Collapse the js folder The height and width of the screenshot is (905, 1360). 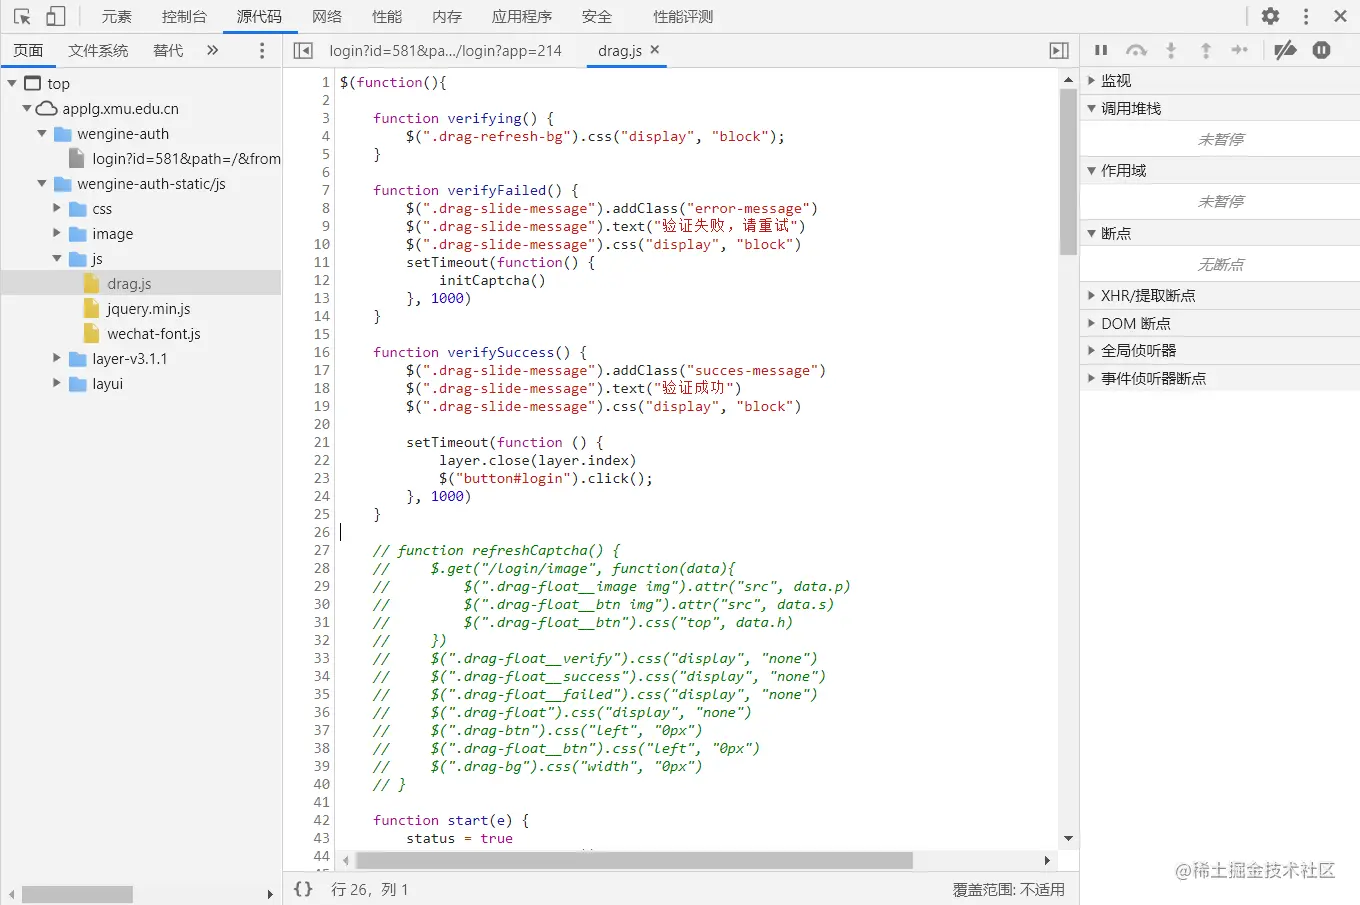pos(57,259)
